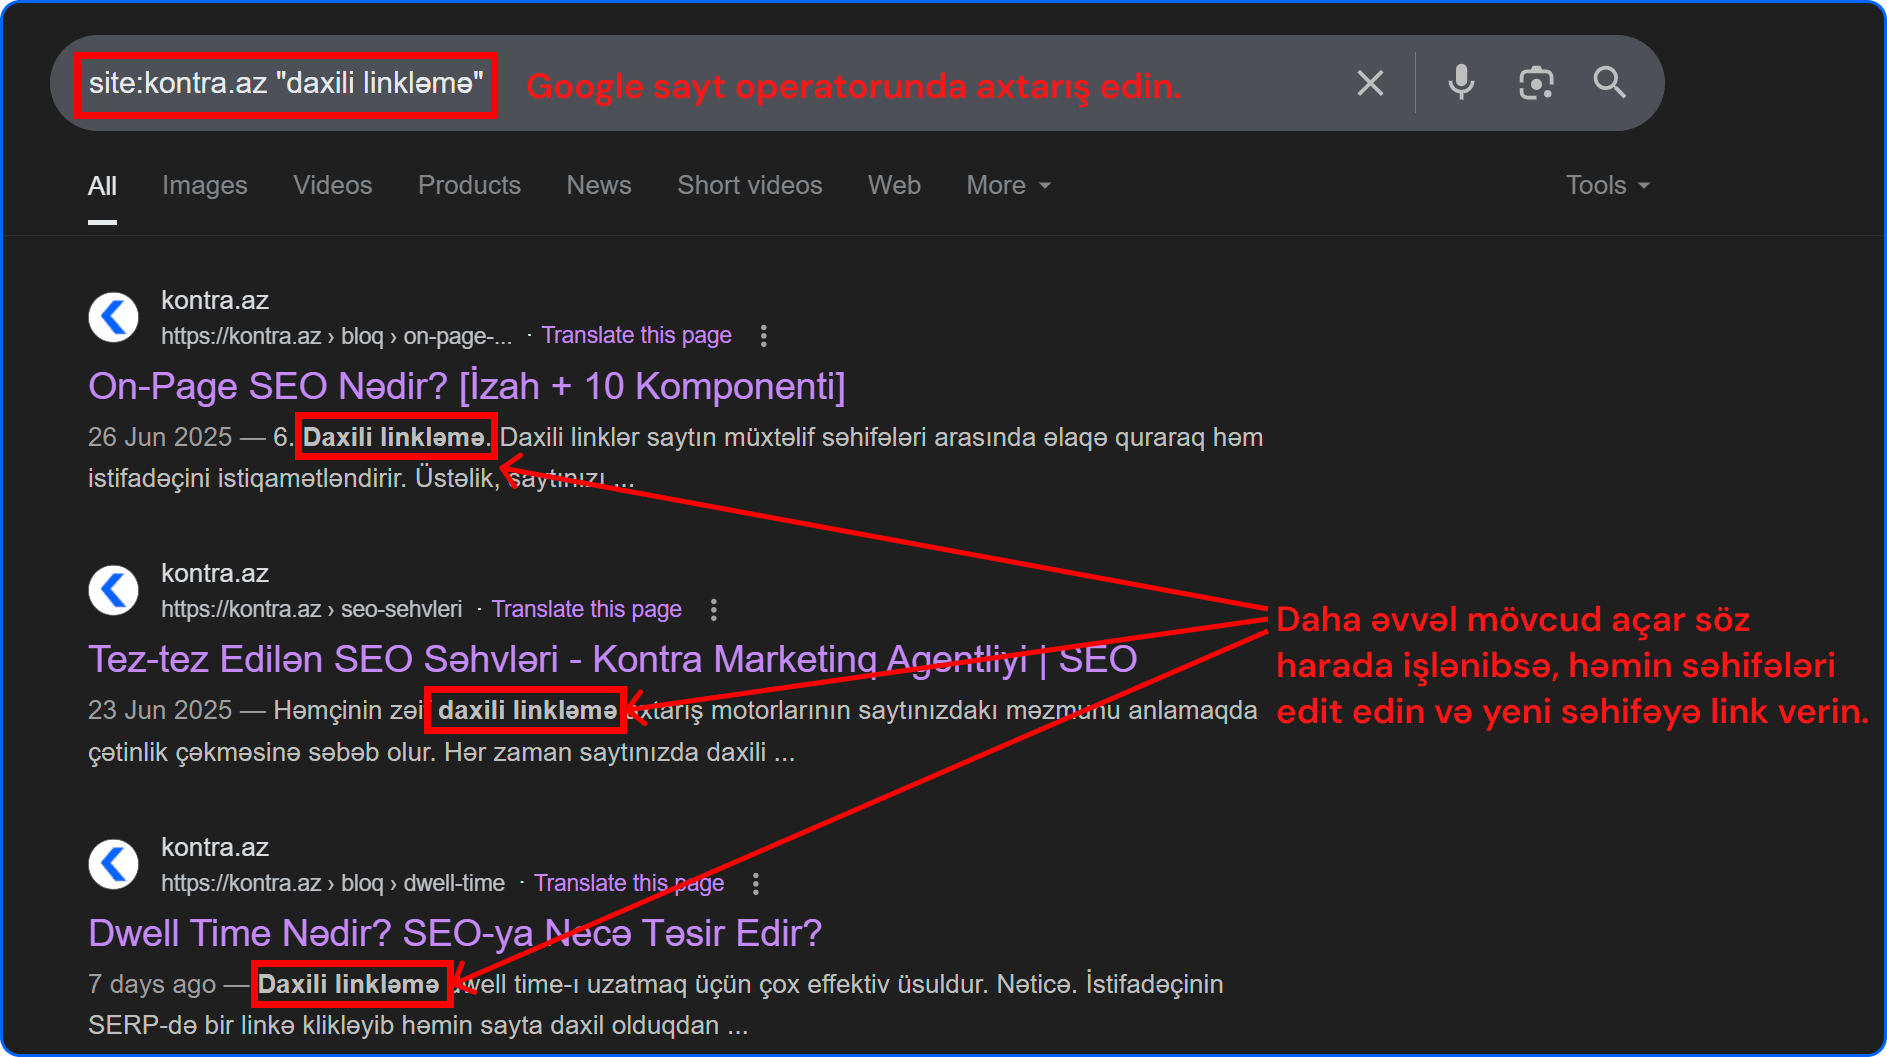Click the date '23 Jun 2025' in snippet
Screen dimensions: 1887x1057
coord(160,711)
